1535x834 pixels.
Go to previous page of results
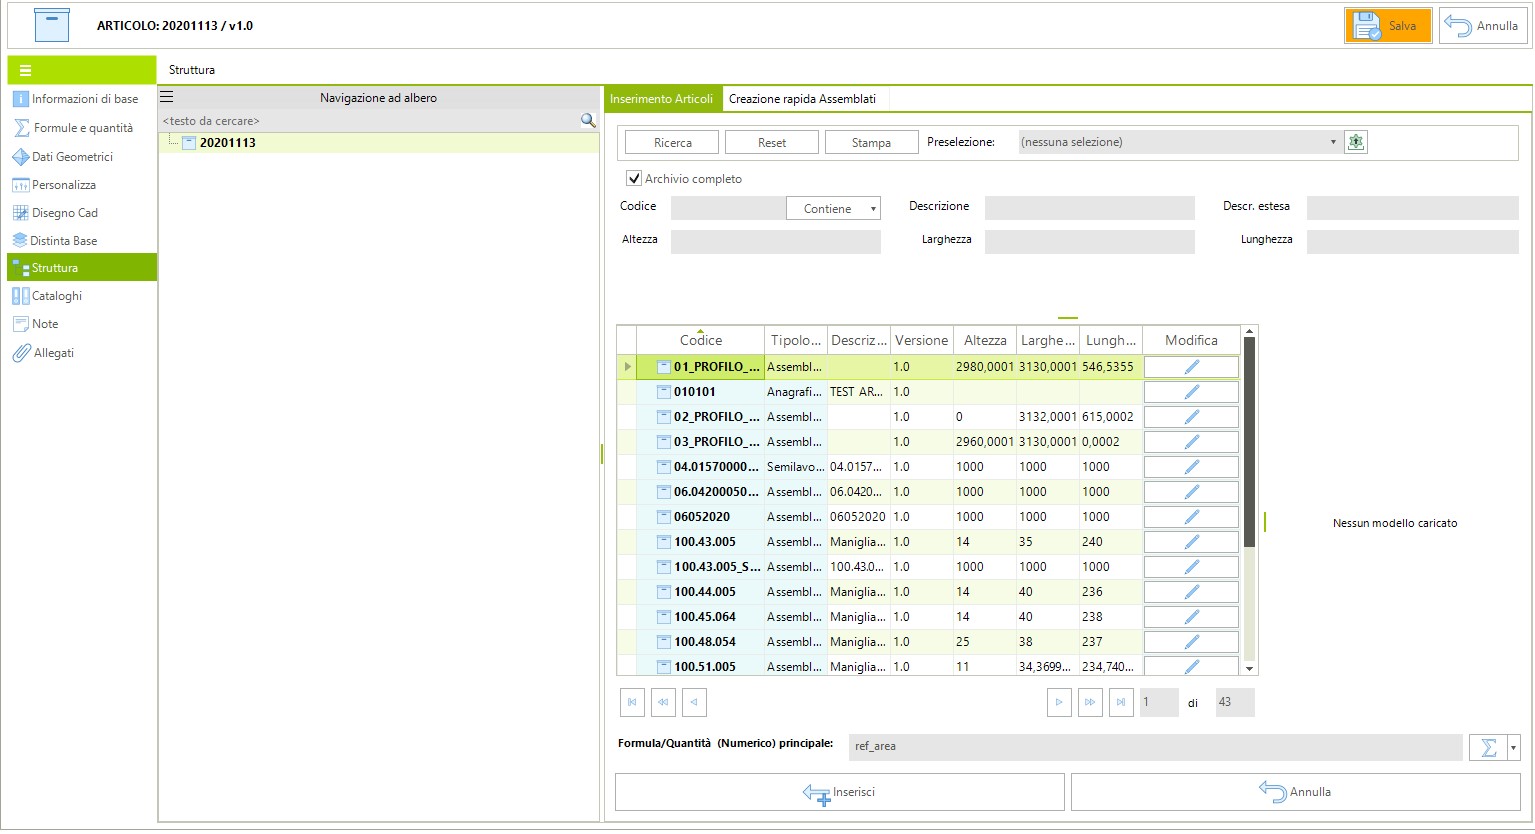point(694,702)
